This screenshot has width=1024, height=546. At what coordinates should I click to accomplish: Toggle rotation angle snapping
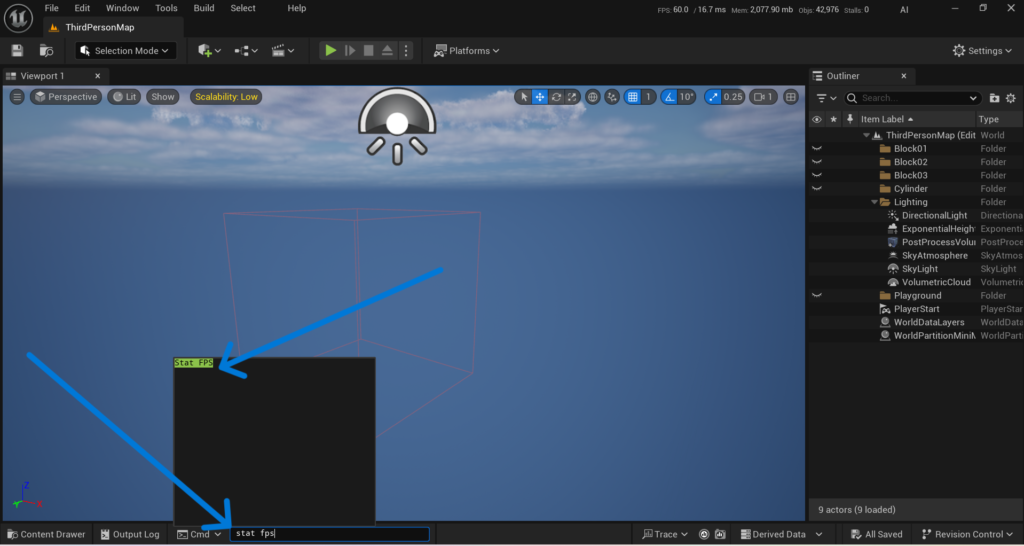click(669, 97)
